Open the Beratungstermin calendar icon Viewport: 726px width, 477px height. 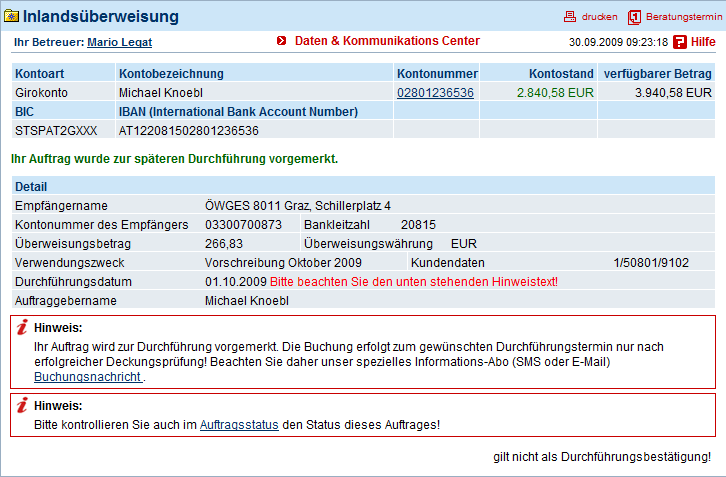634,17
